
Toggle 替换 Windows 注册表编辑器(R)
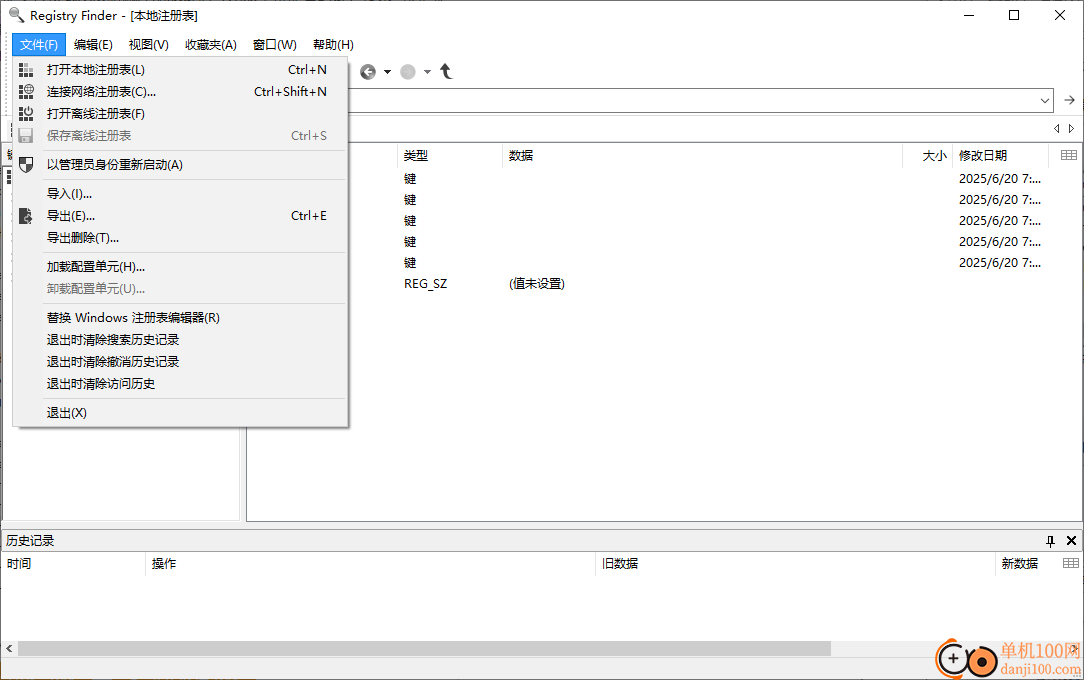[180, 318]
